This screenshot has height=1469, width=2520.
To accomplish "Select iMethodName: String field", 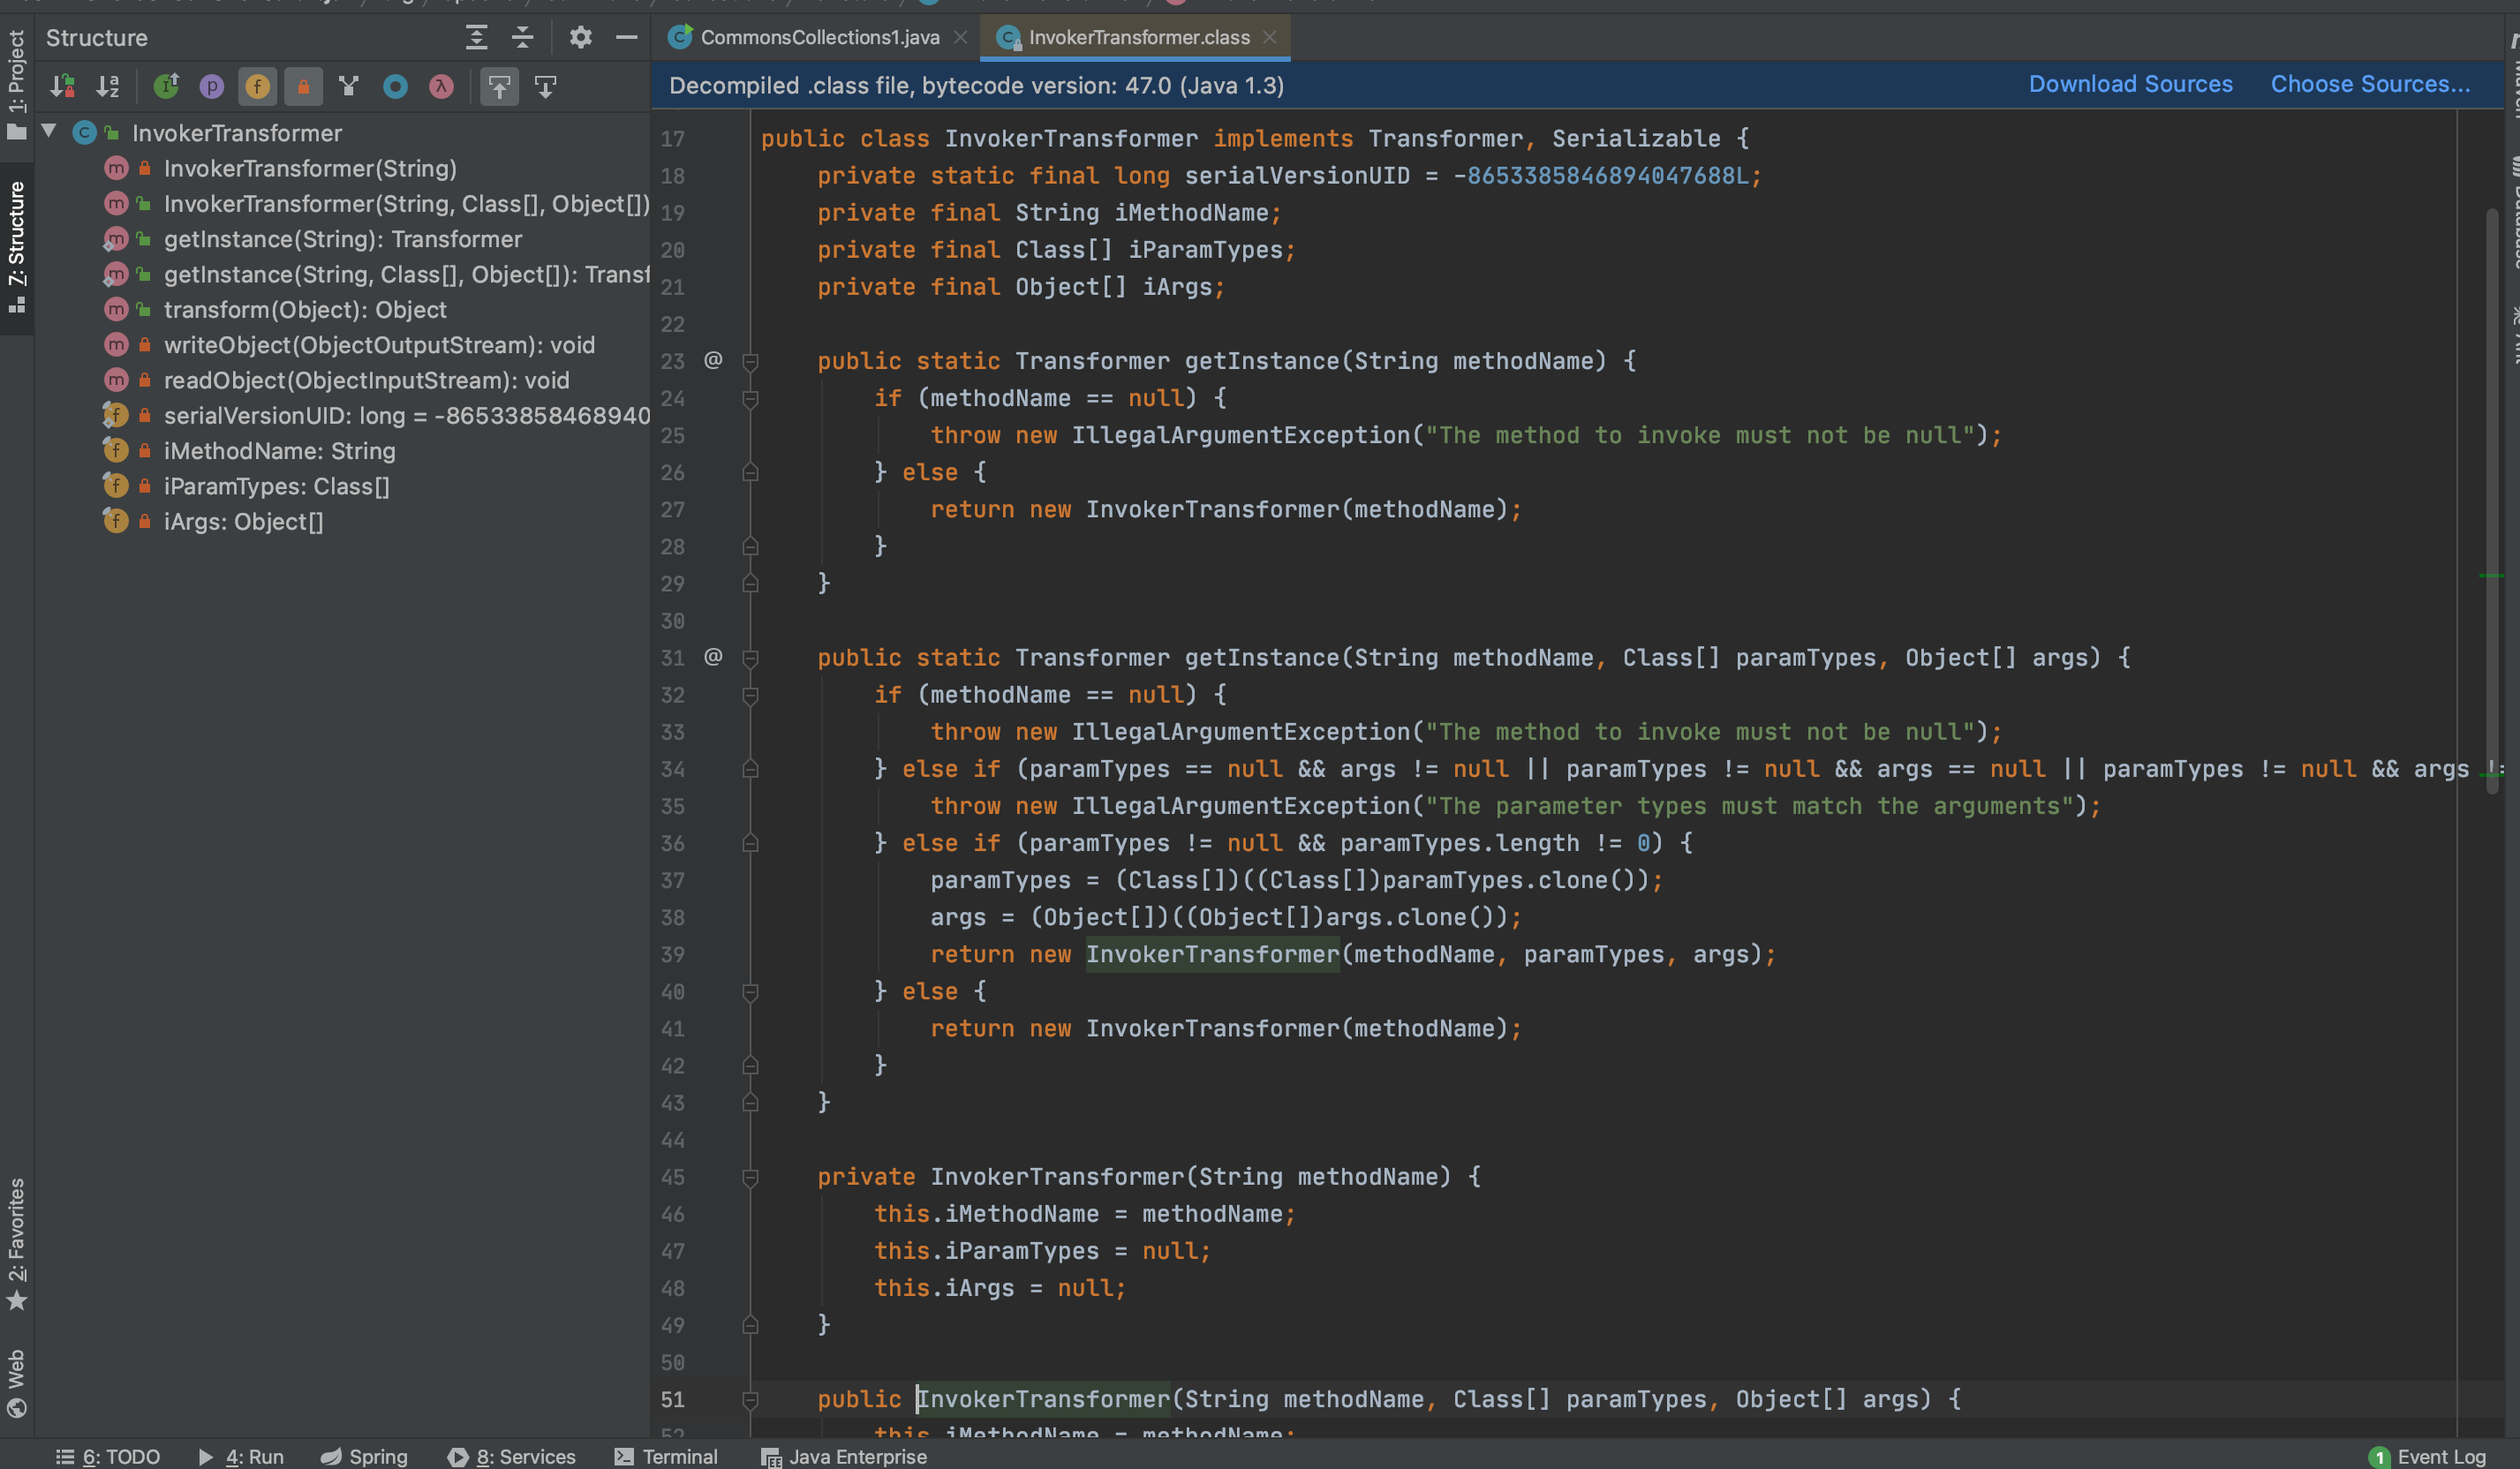I will pos(279,451).
